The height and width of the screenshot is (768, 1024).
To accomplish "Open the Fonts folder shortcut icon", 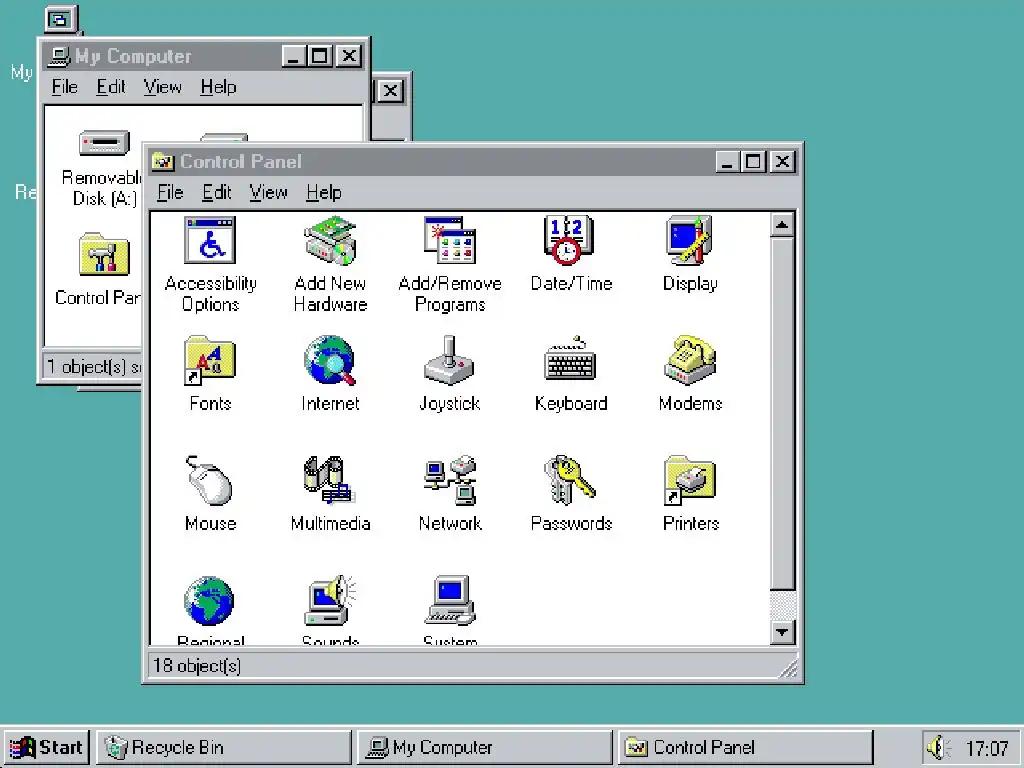I will (210, 360).
